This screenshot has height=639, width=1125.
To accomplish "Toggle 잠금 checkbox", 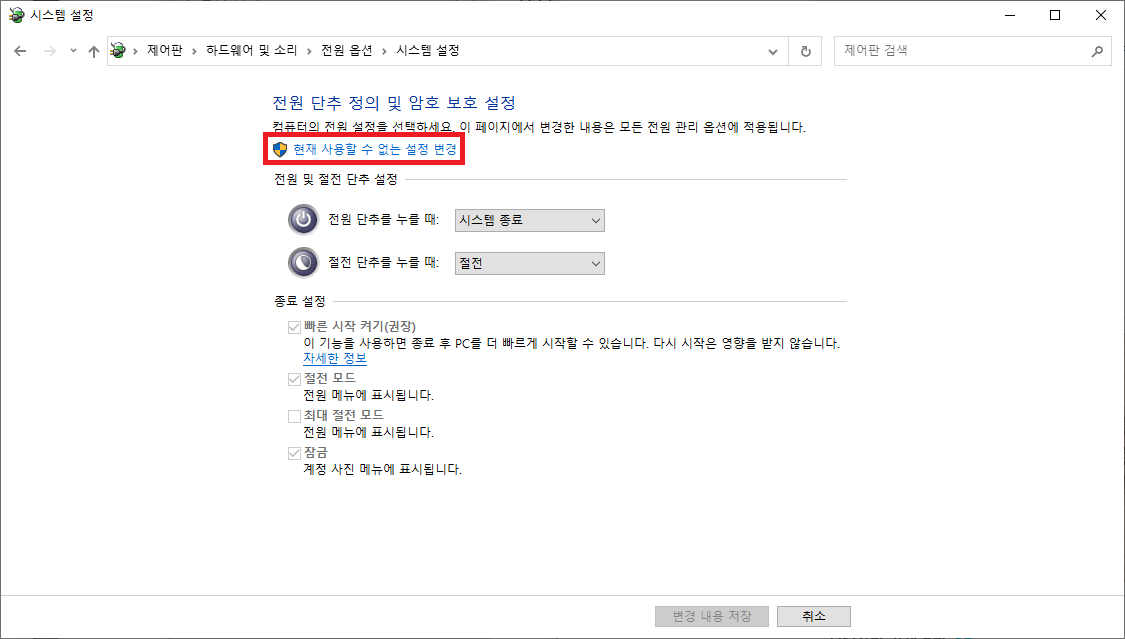I will 294,453.
